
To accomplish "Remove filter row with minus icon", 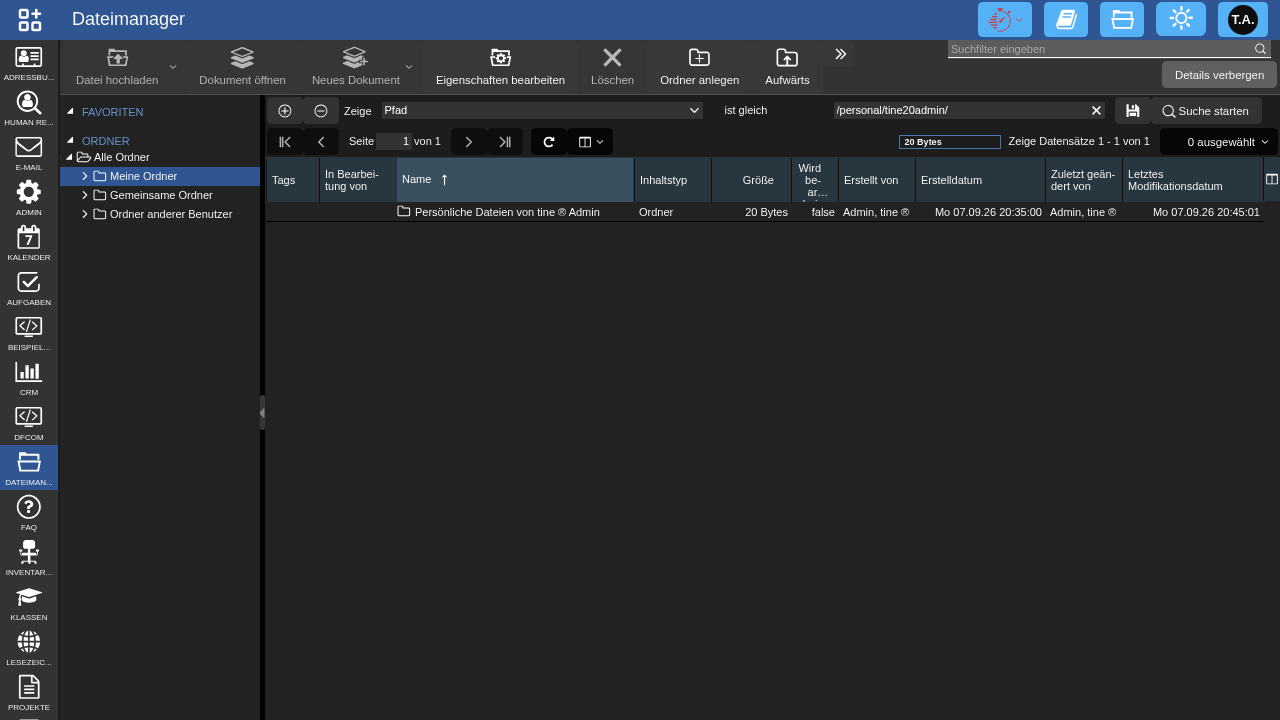I will pyautogui.click(x=321, y=111).
